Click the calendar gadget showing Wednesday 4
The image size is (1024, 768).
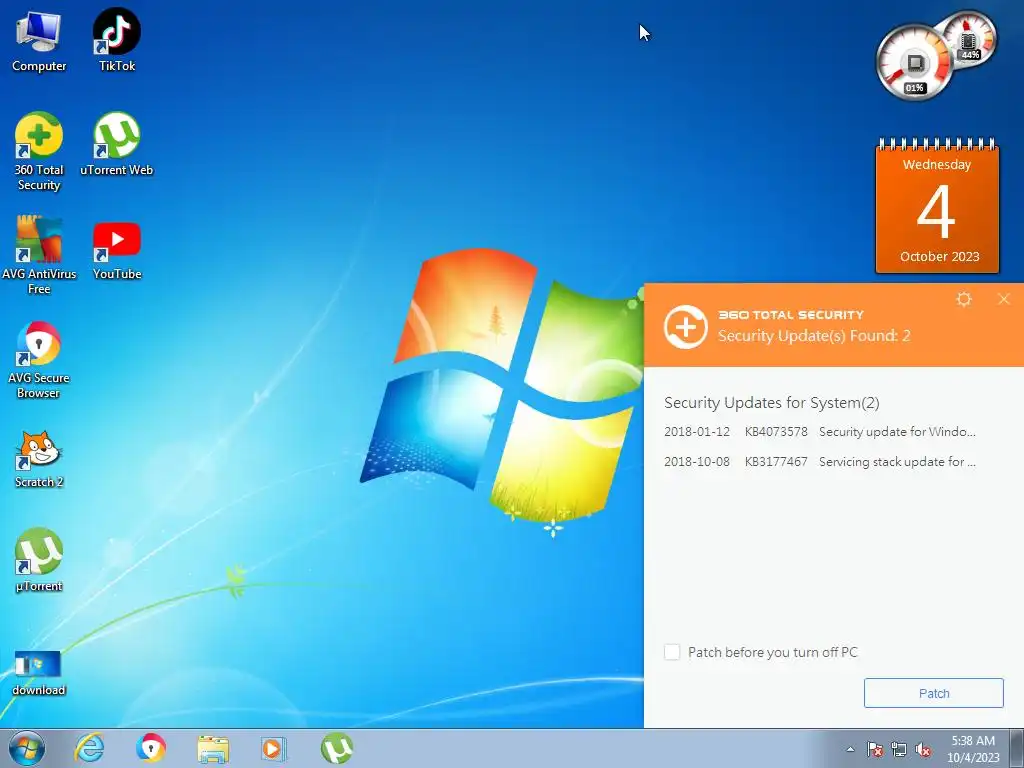(937, 206)
